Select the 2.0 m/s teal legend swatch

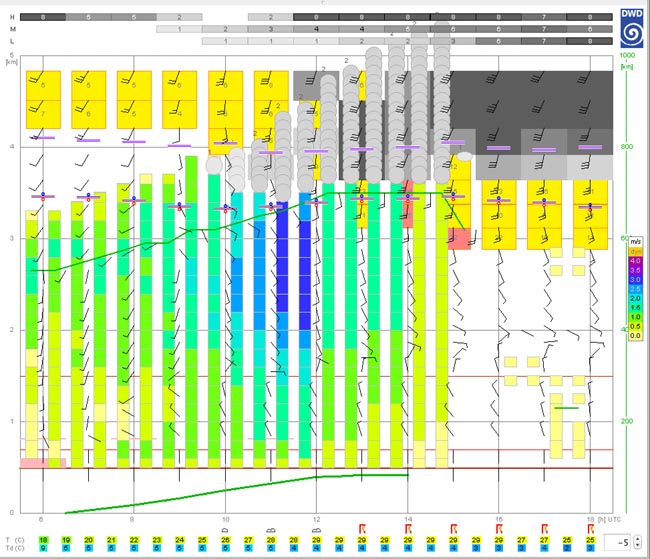pos(635,299)
